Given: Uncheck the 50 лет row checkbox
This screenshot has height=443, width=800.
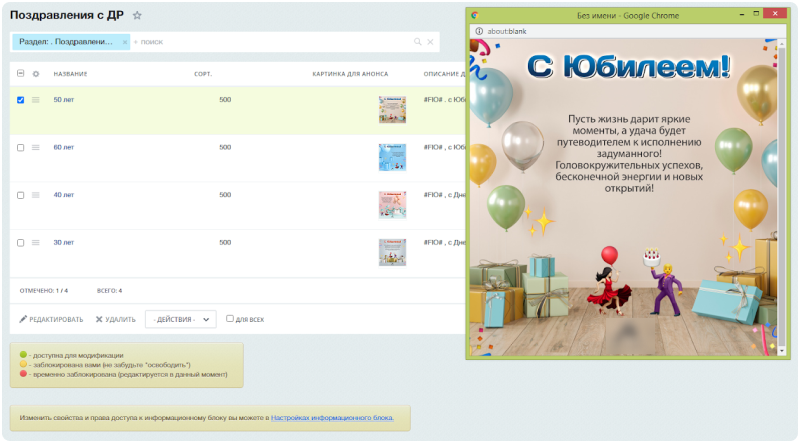Looking at the screenshot, I should (x=20, y=100).
